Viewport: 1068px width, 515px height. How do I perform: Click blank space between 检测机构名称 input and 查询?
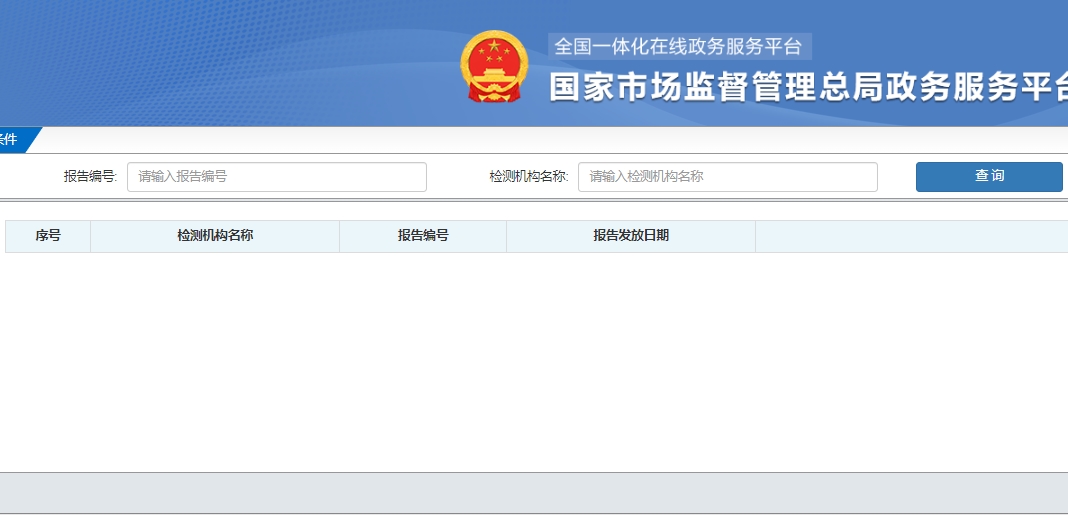coord(897,177)
